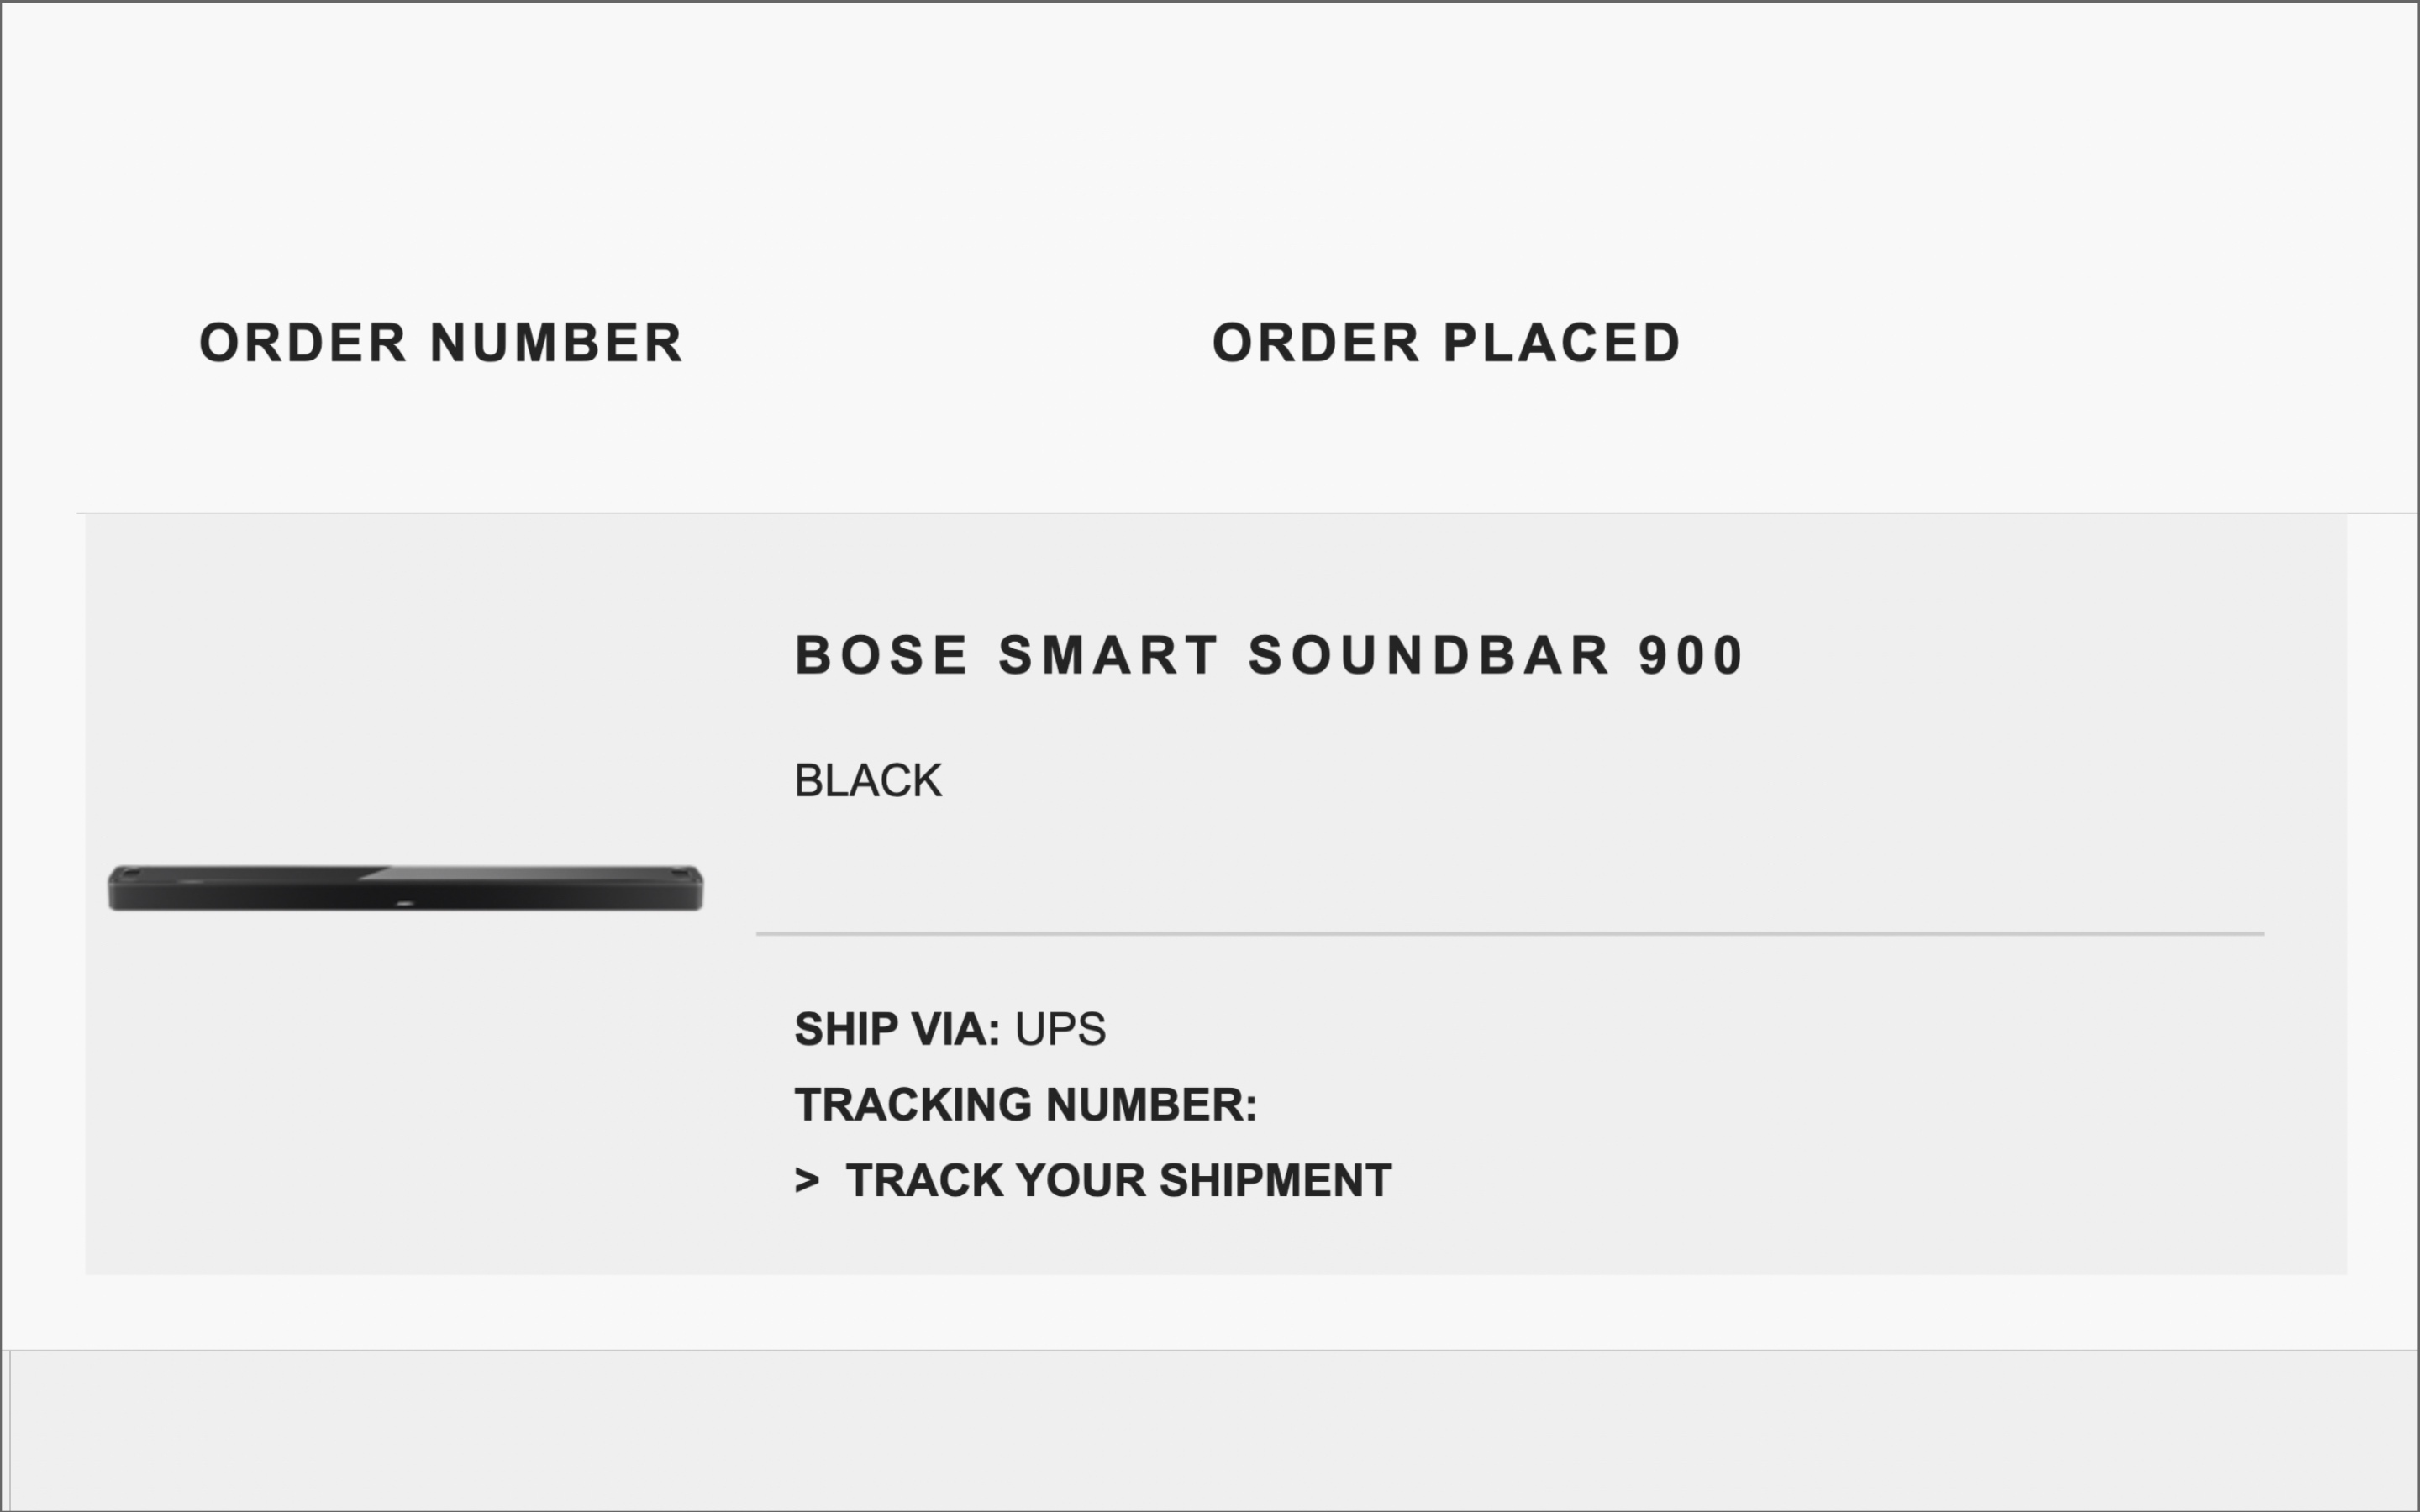Click the Track Your Shipment link

[1117, 1181]
